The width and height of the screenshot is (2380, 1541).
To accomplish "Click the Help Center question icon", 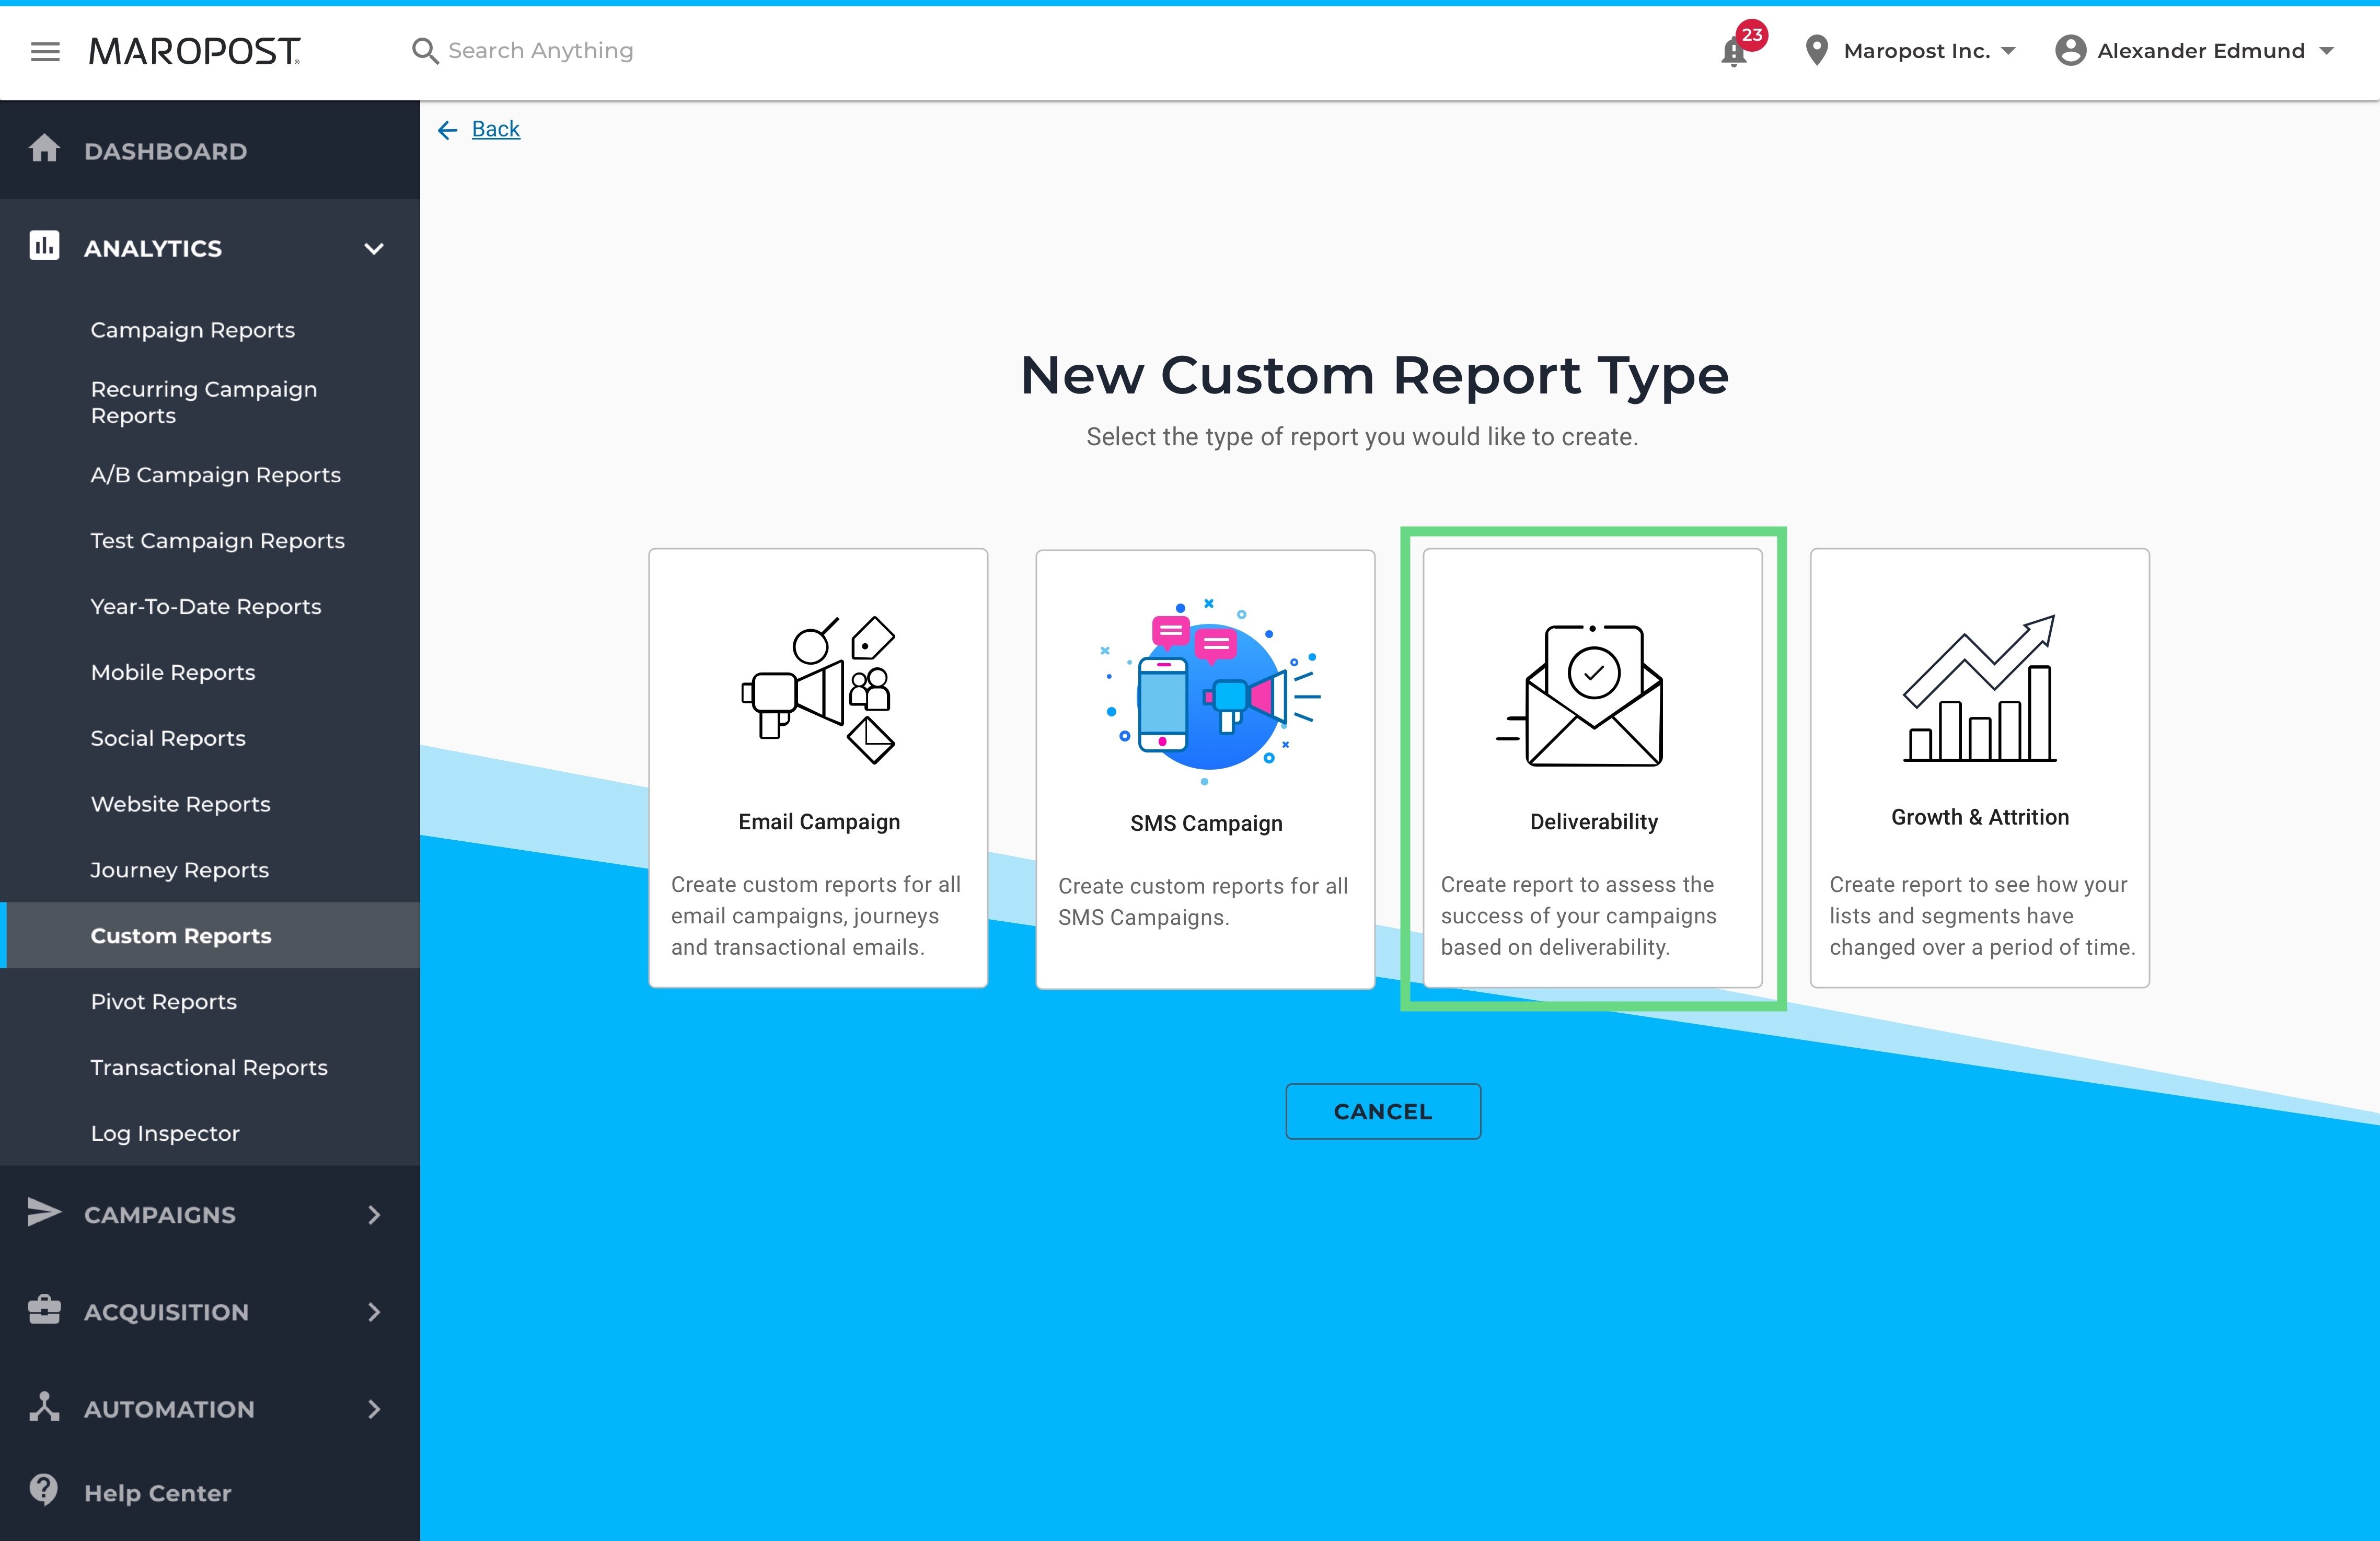I will [x=44, y=1490].
